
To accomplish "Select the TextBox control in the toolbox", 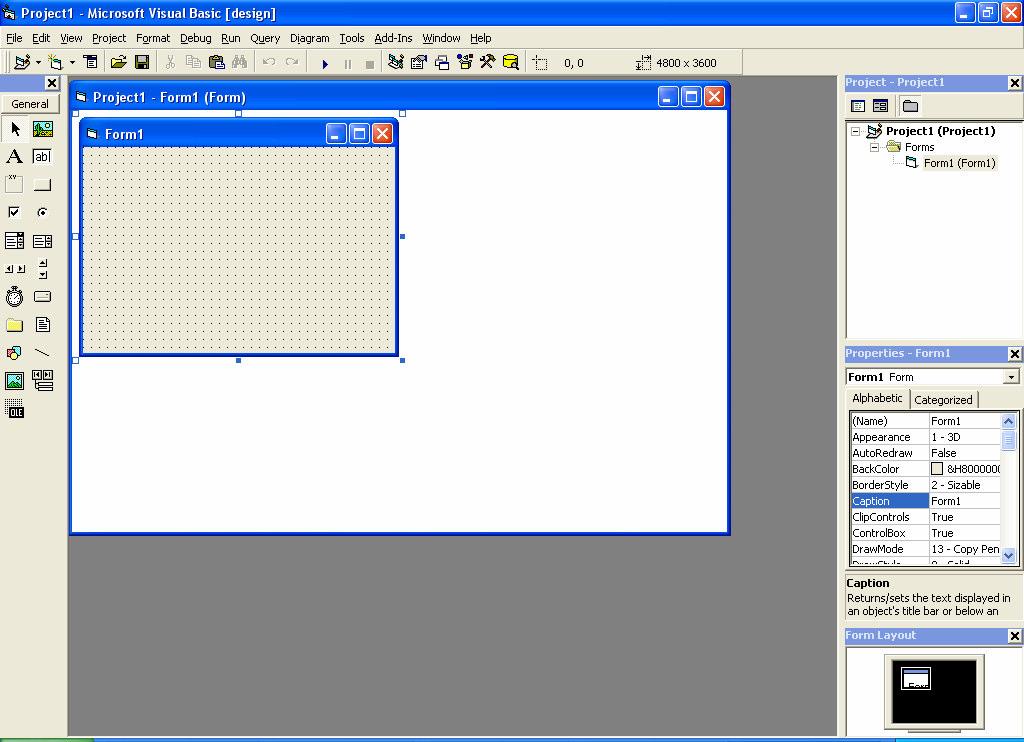I will pyautogui.click(x=41, y=156).
